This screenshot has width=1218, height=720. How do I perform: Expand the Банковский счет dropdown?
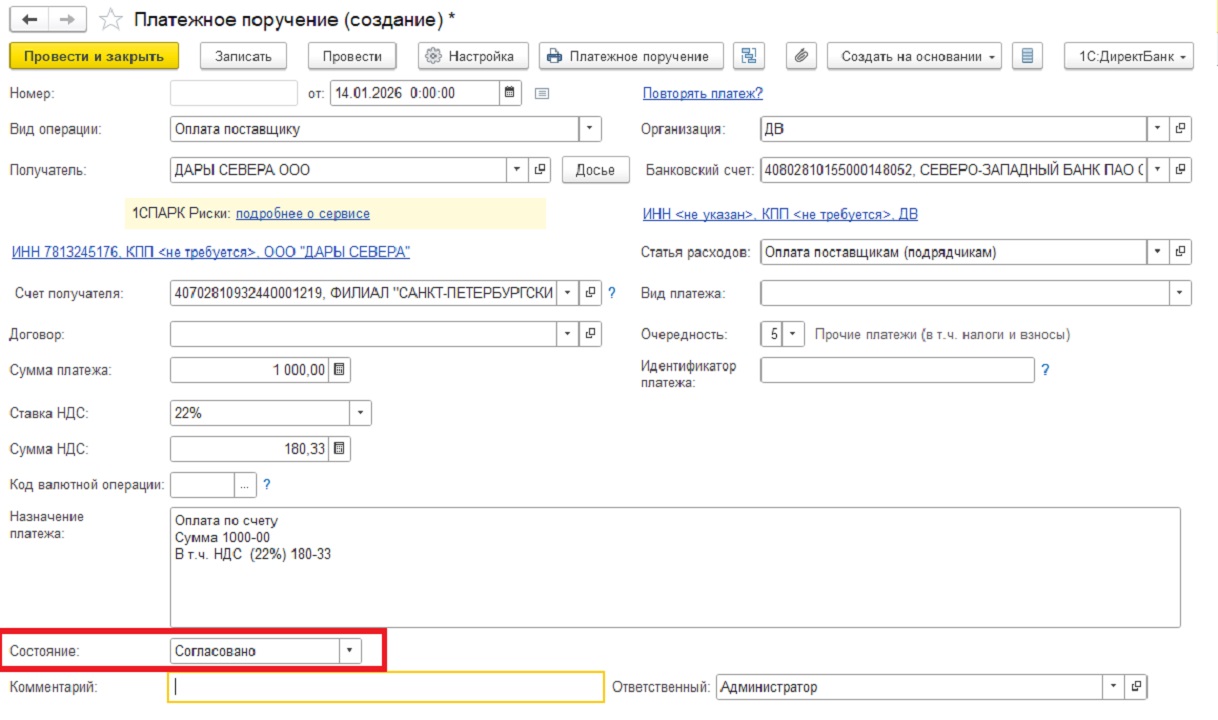(x=1157, y=169)
